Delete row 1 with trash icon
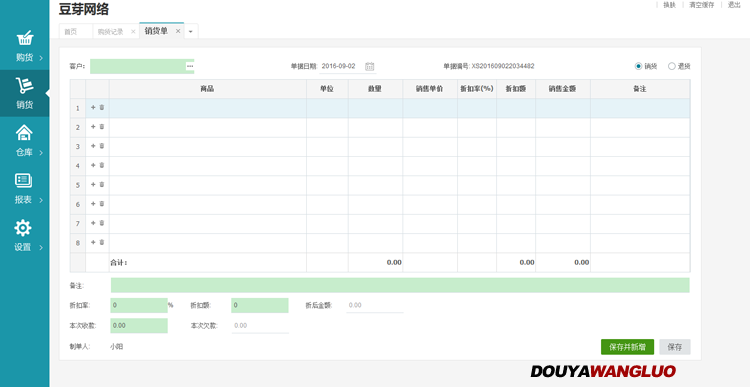This screenshot has width=750, height=387. [x=102, y=108]
